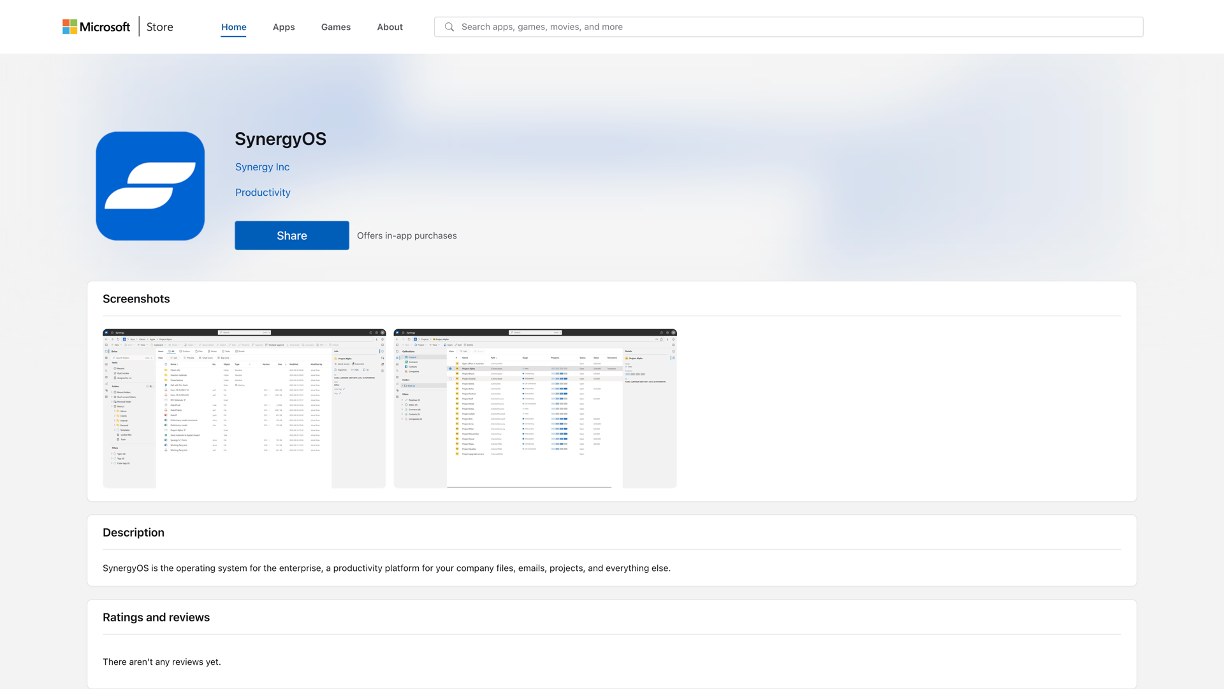Image resolution: width=1224 pixels, height=690 pixels.
Task: Open the Store home link
Action: (160, 27)
